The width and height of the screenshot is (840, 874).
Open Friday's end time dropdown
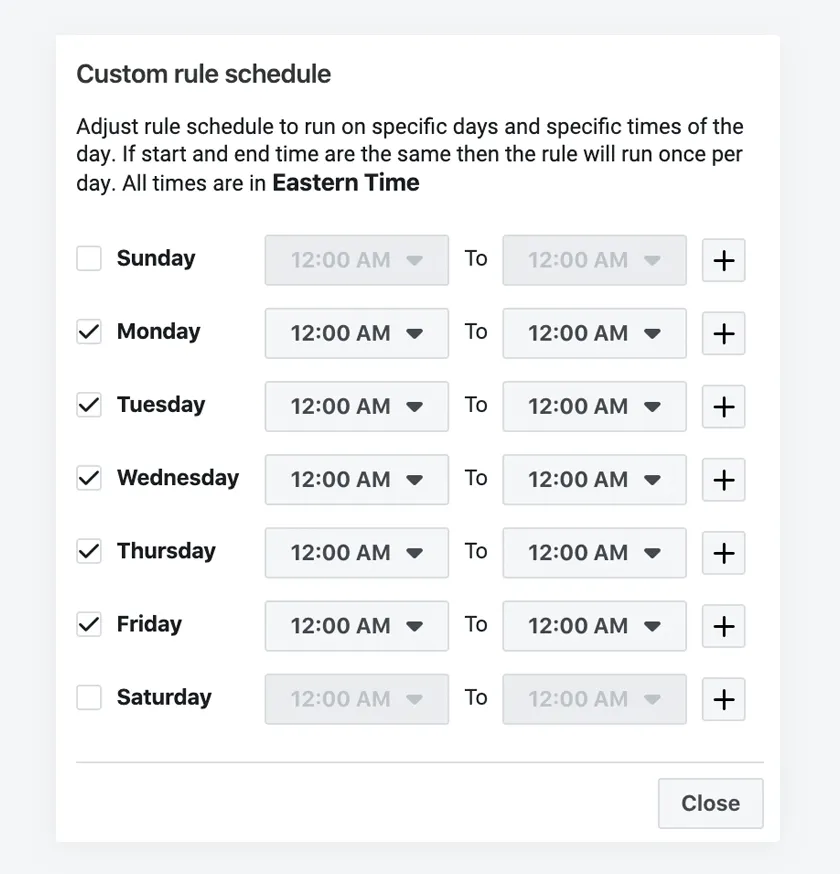pyautogui.click(x=594, y=626)
